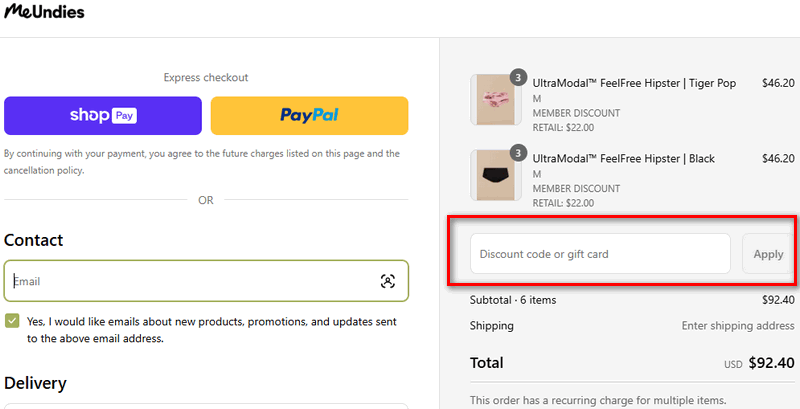Click the Delivery section heading
Screen dimensions: 800x409
pyautogui.click(x=35, y=383)
